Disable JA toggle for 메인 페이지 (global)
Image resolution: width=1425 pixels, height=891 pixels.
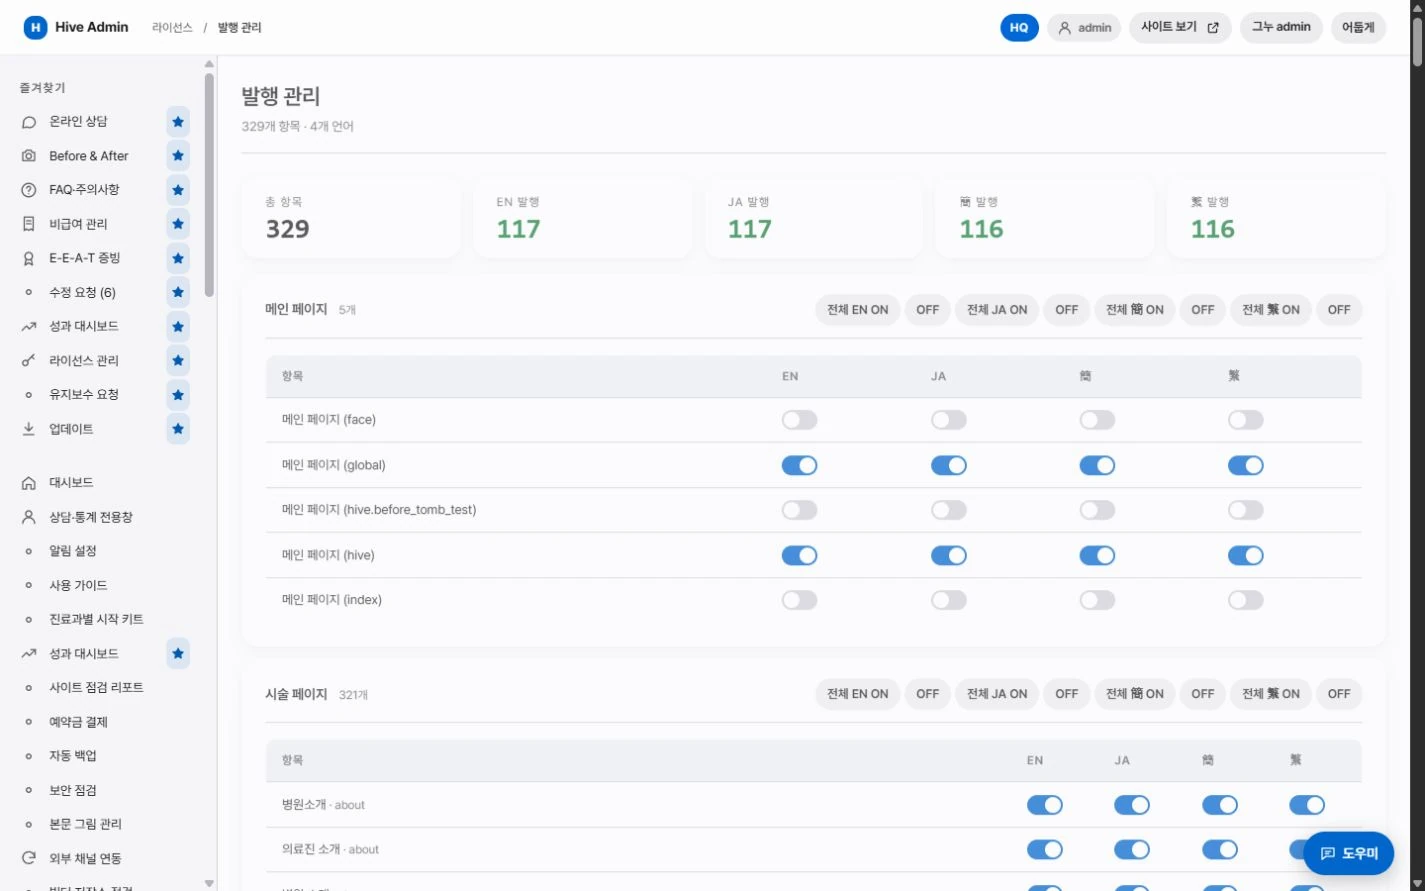click(948, 465)
